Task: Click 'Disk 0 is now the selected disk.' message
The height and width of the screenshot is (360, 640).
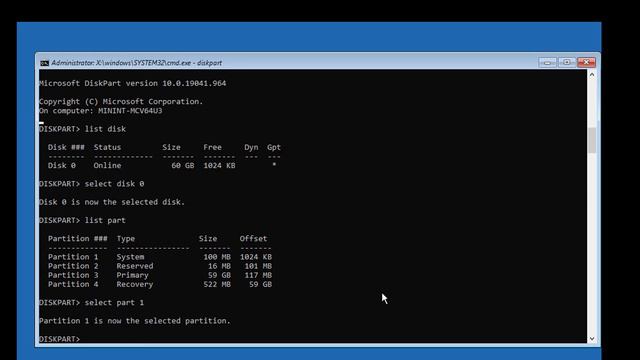Action: point(112,202)
